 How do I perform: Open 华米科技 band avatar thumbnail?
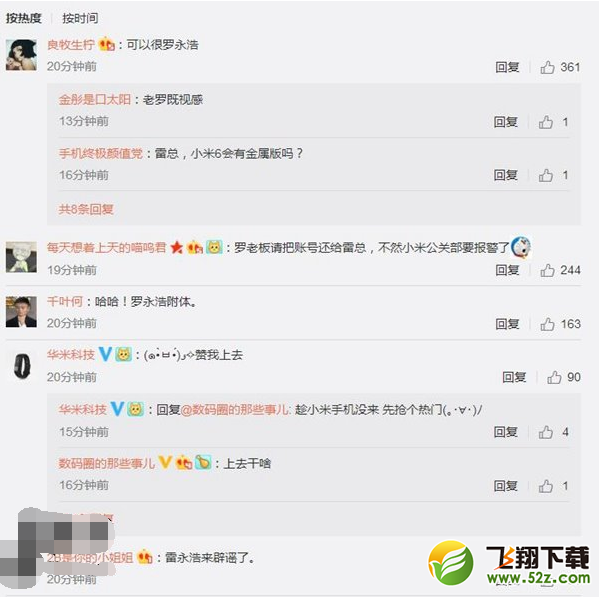22,366
